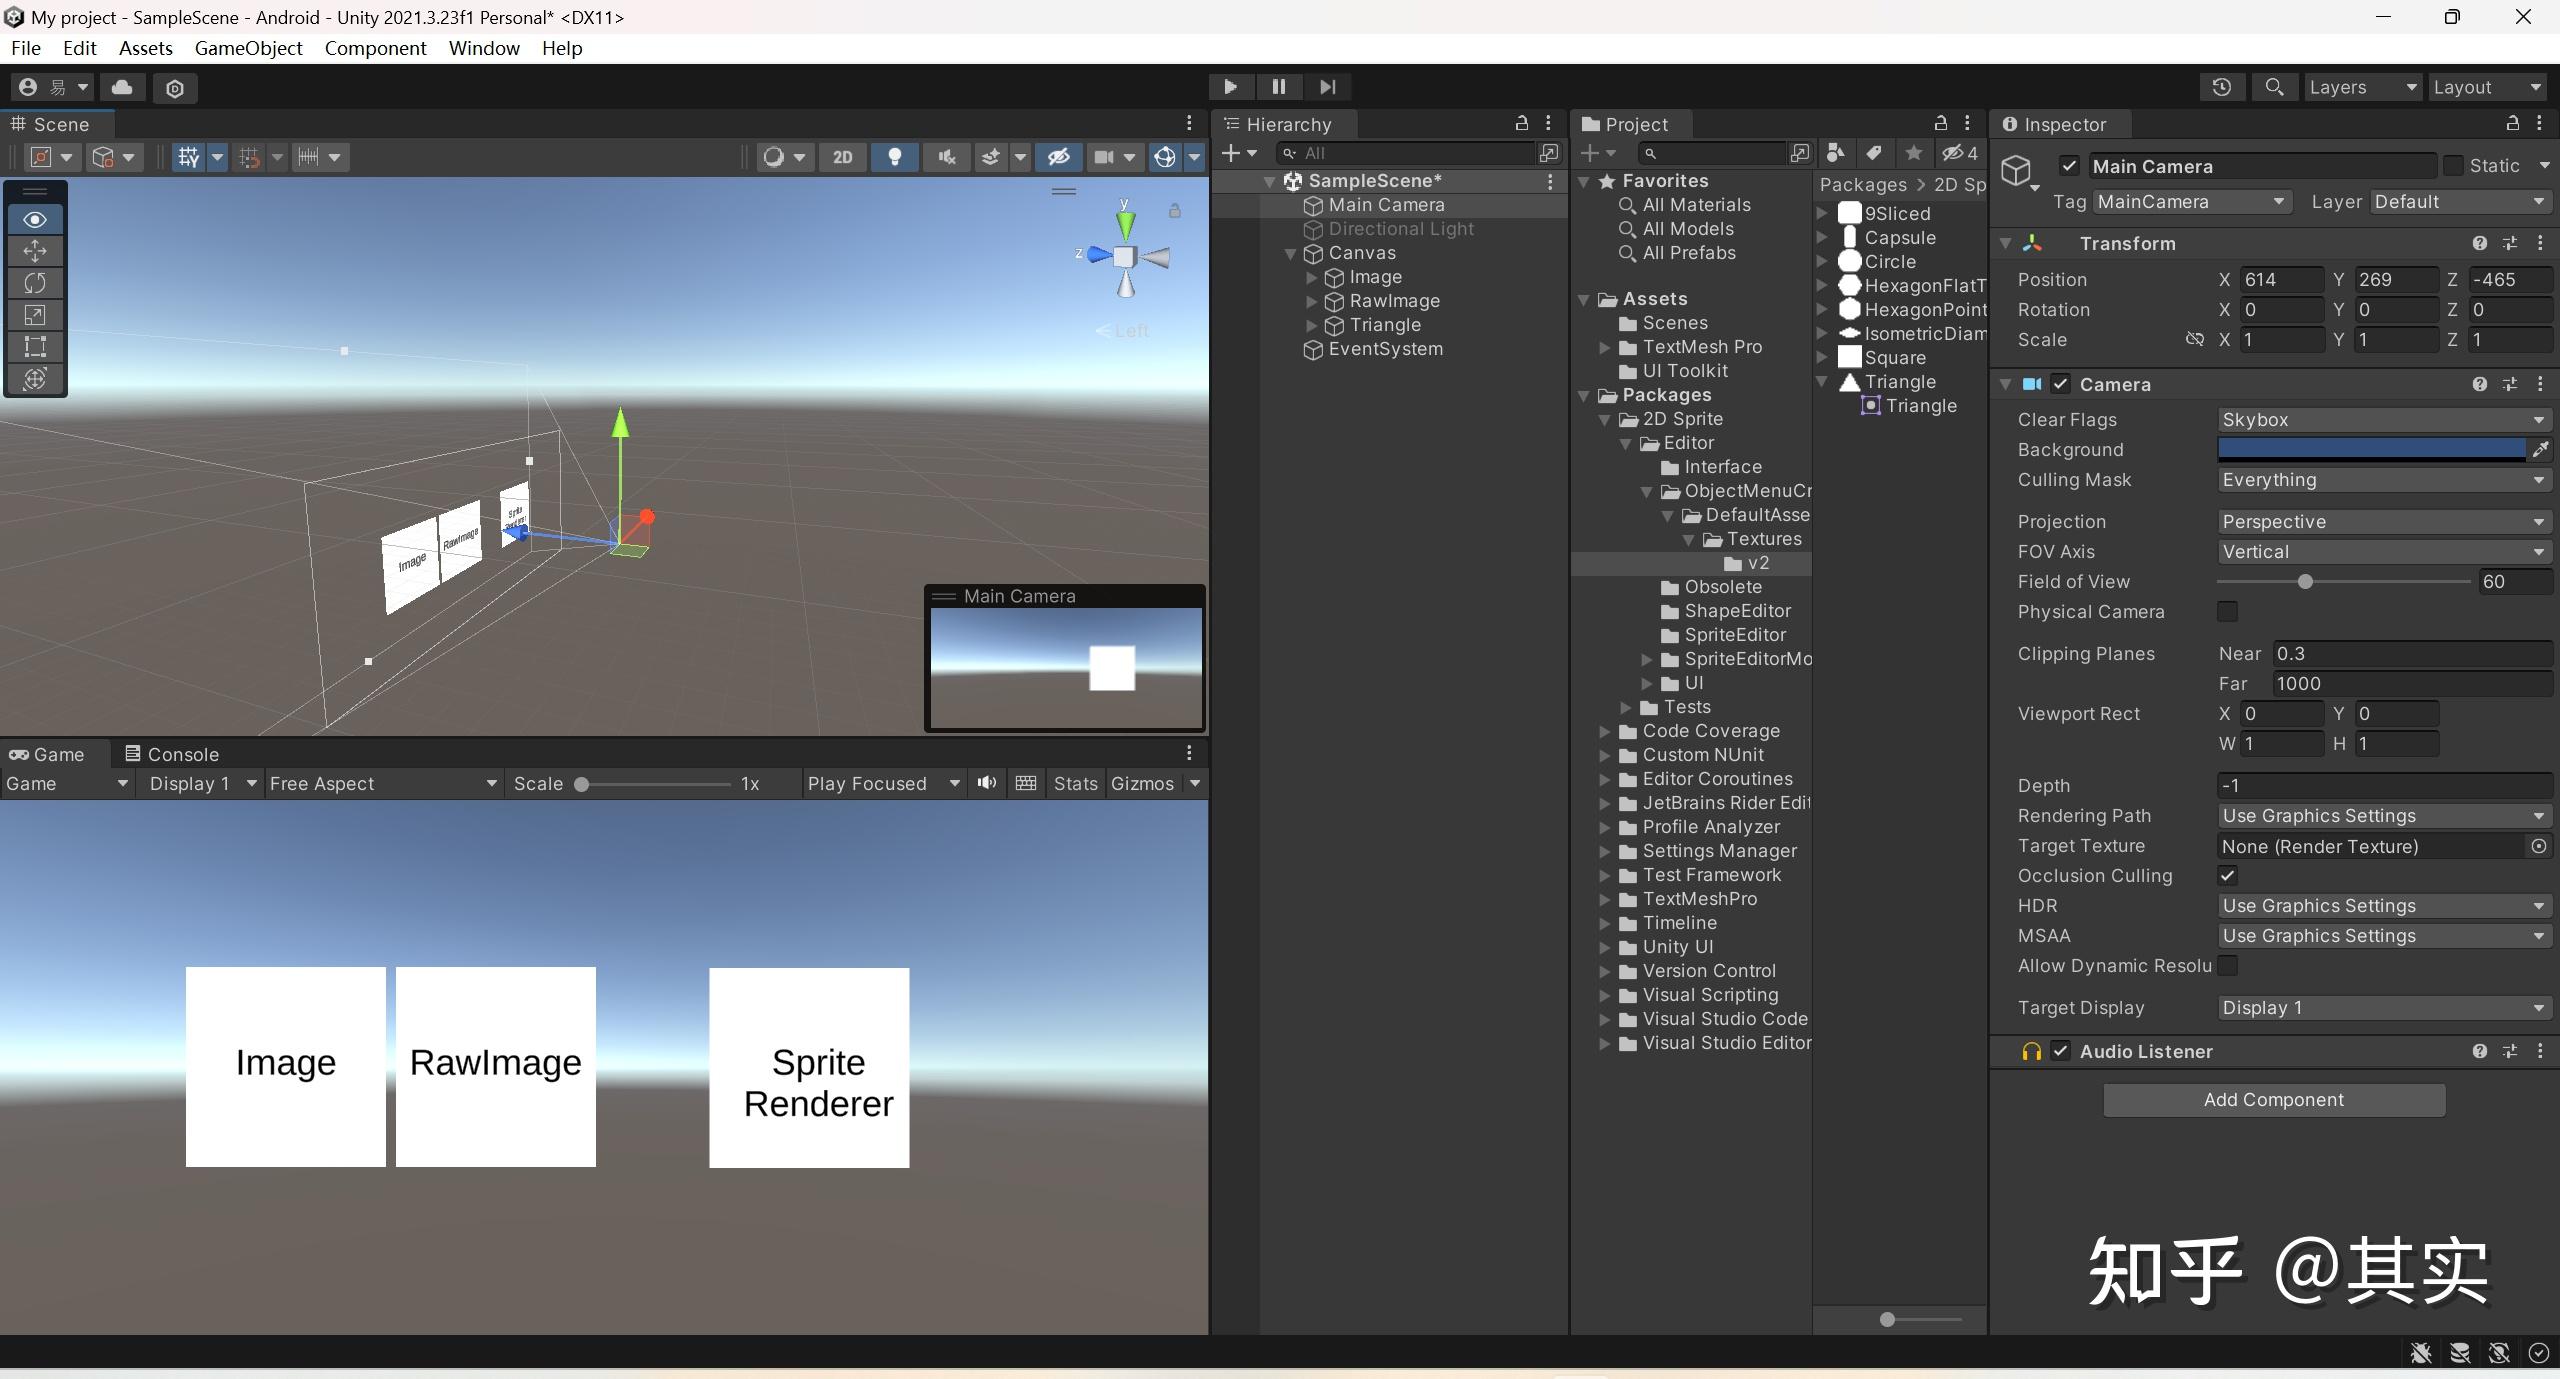Click the Stats button in Game view
Screen dimensions: 2560x1379
click(1075, 784)
